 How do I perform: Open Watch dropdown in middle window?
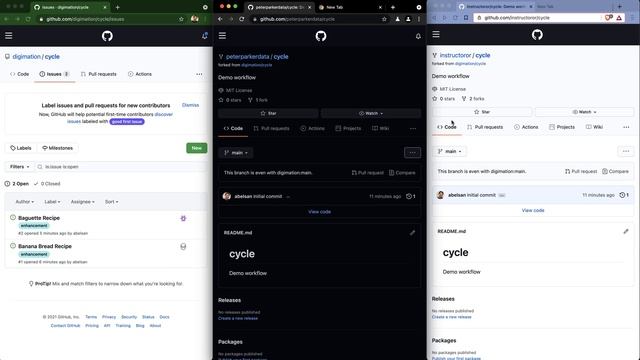371,113
